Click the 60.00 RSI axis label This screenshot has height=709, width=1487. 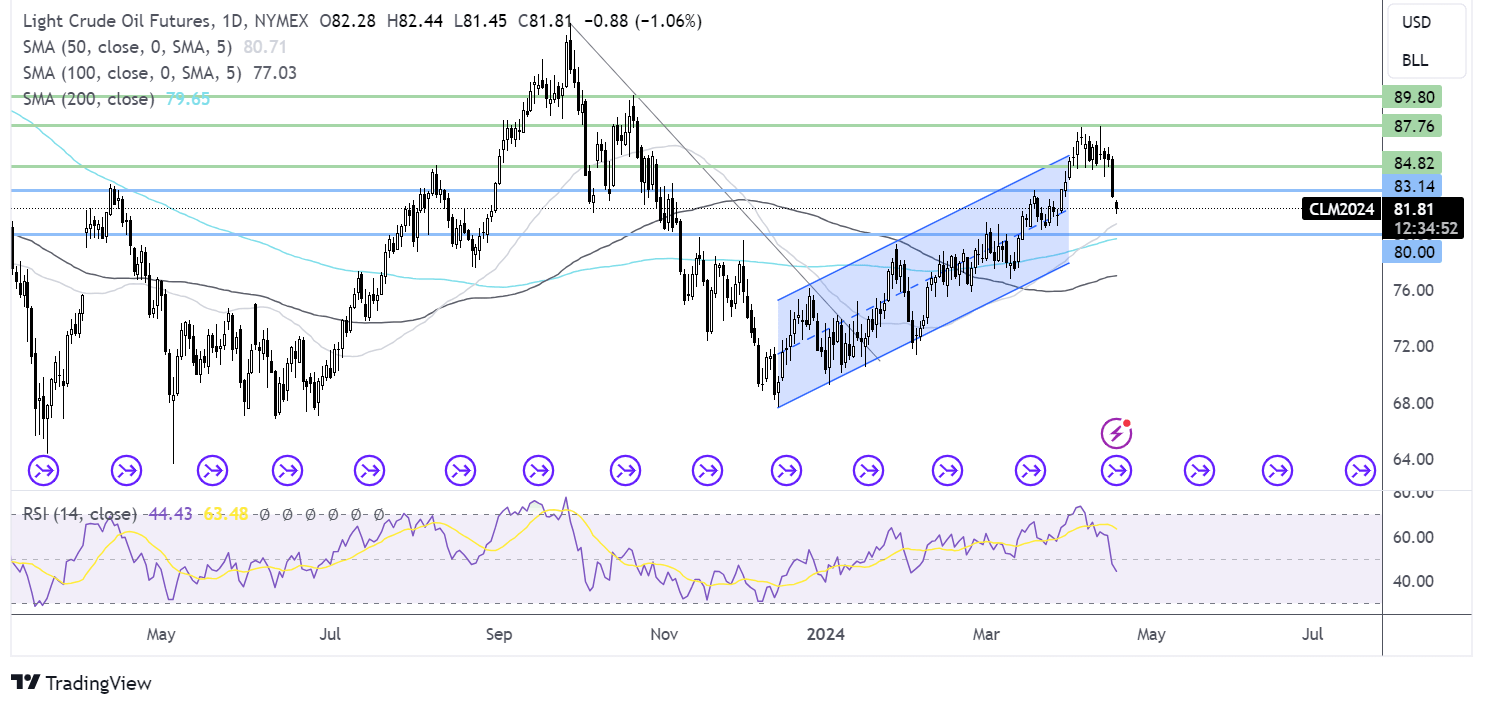pos(1414,537)
